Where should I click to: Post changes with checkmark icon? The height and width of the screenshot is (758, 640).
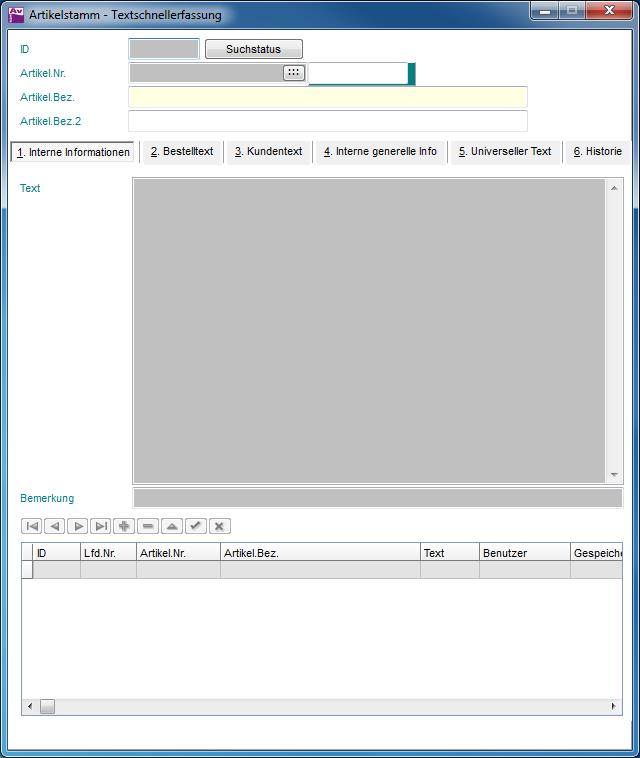click(x=196, y=526)
